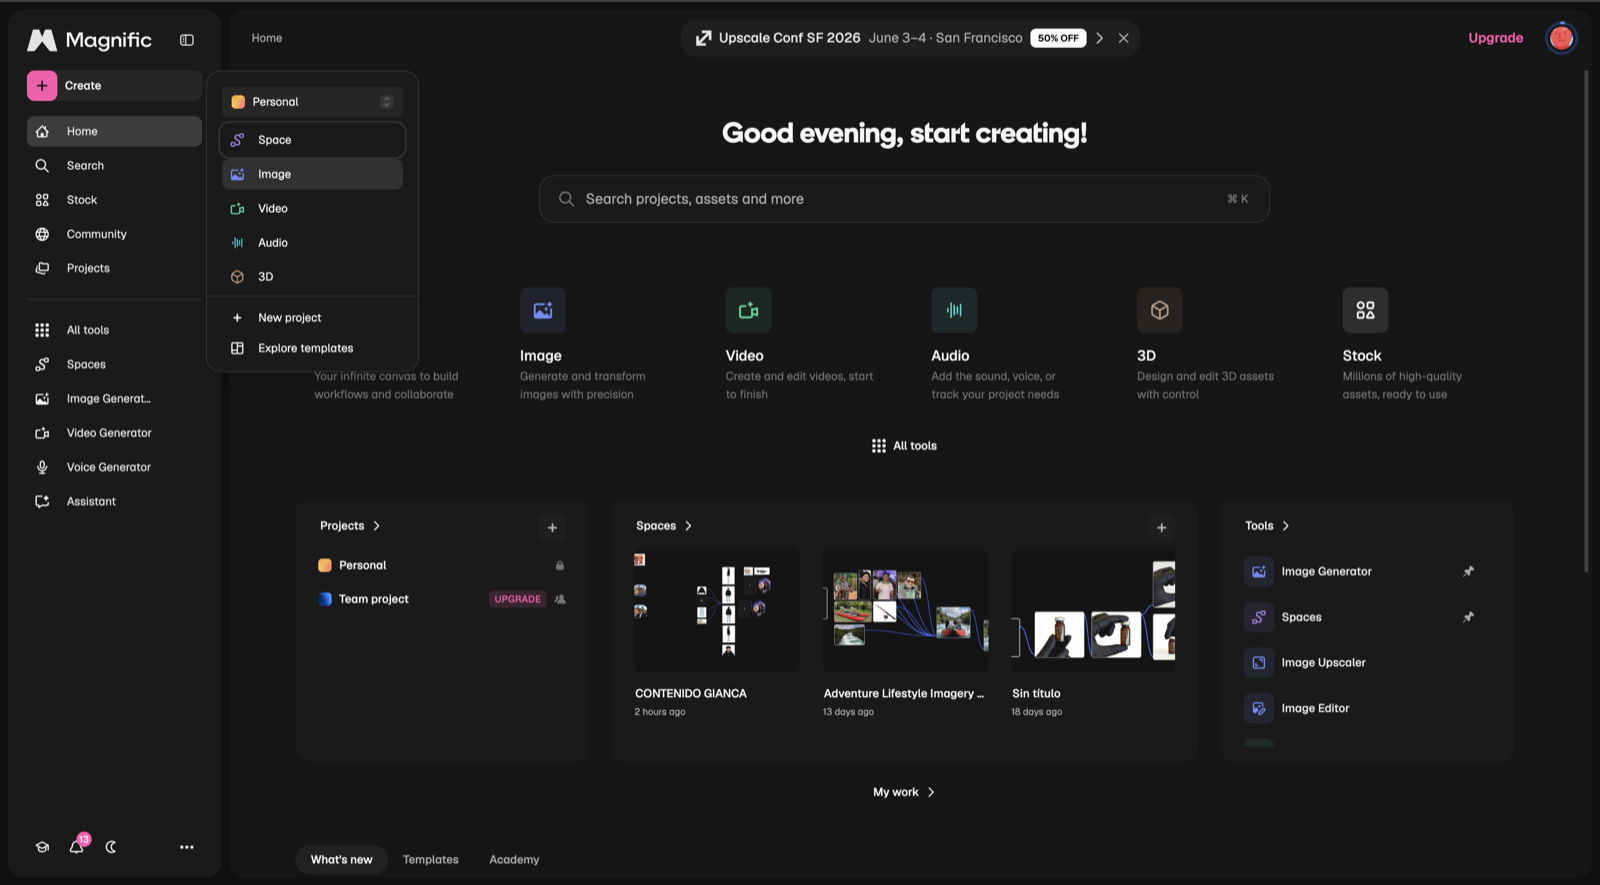Dismiss the Upscale Conf banner

(1124, 38)
